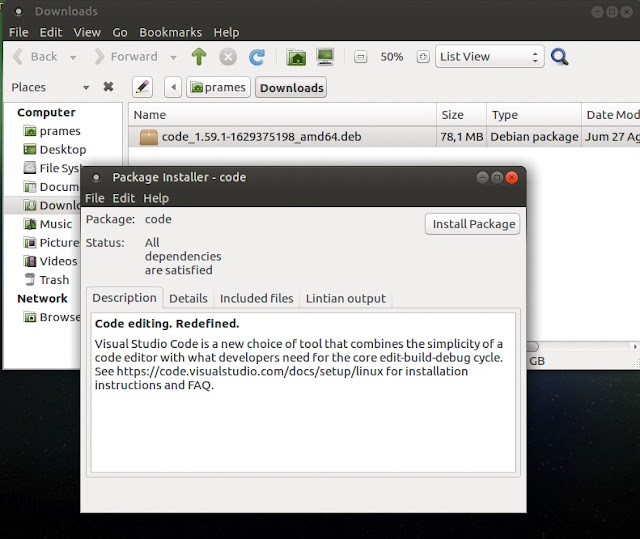Screen dimensions: 640x539
Task: Click the Debian package type cell
Action: click(x=534, y=137)
